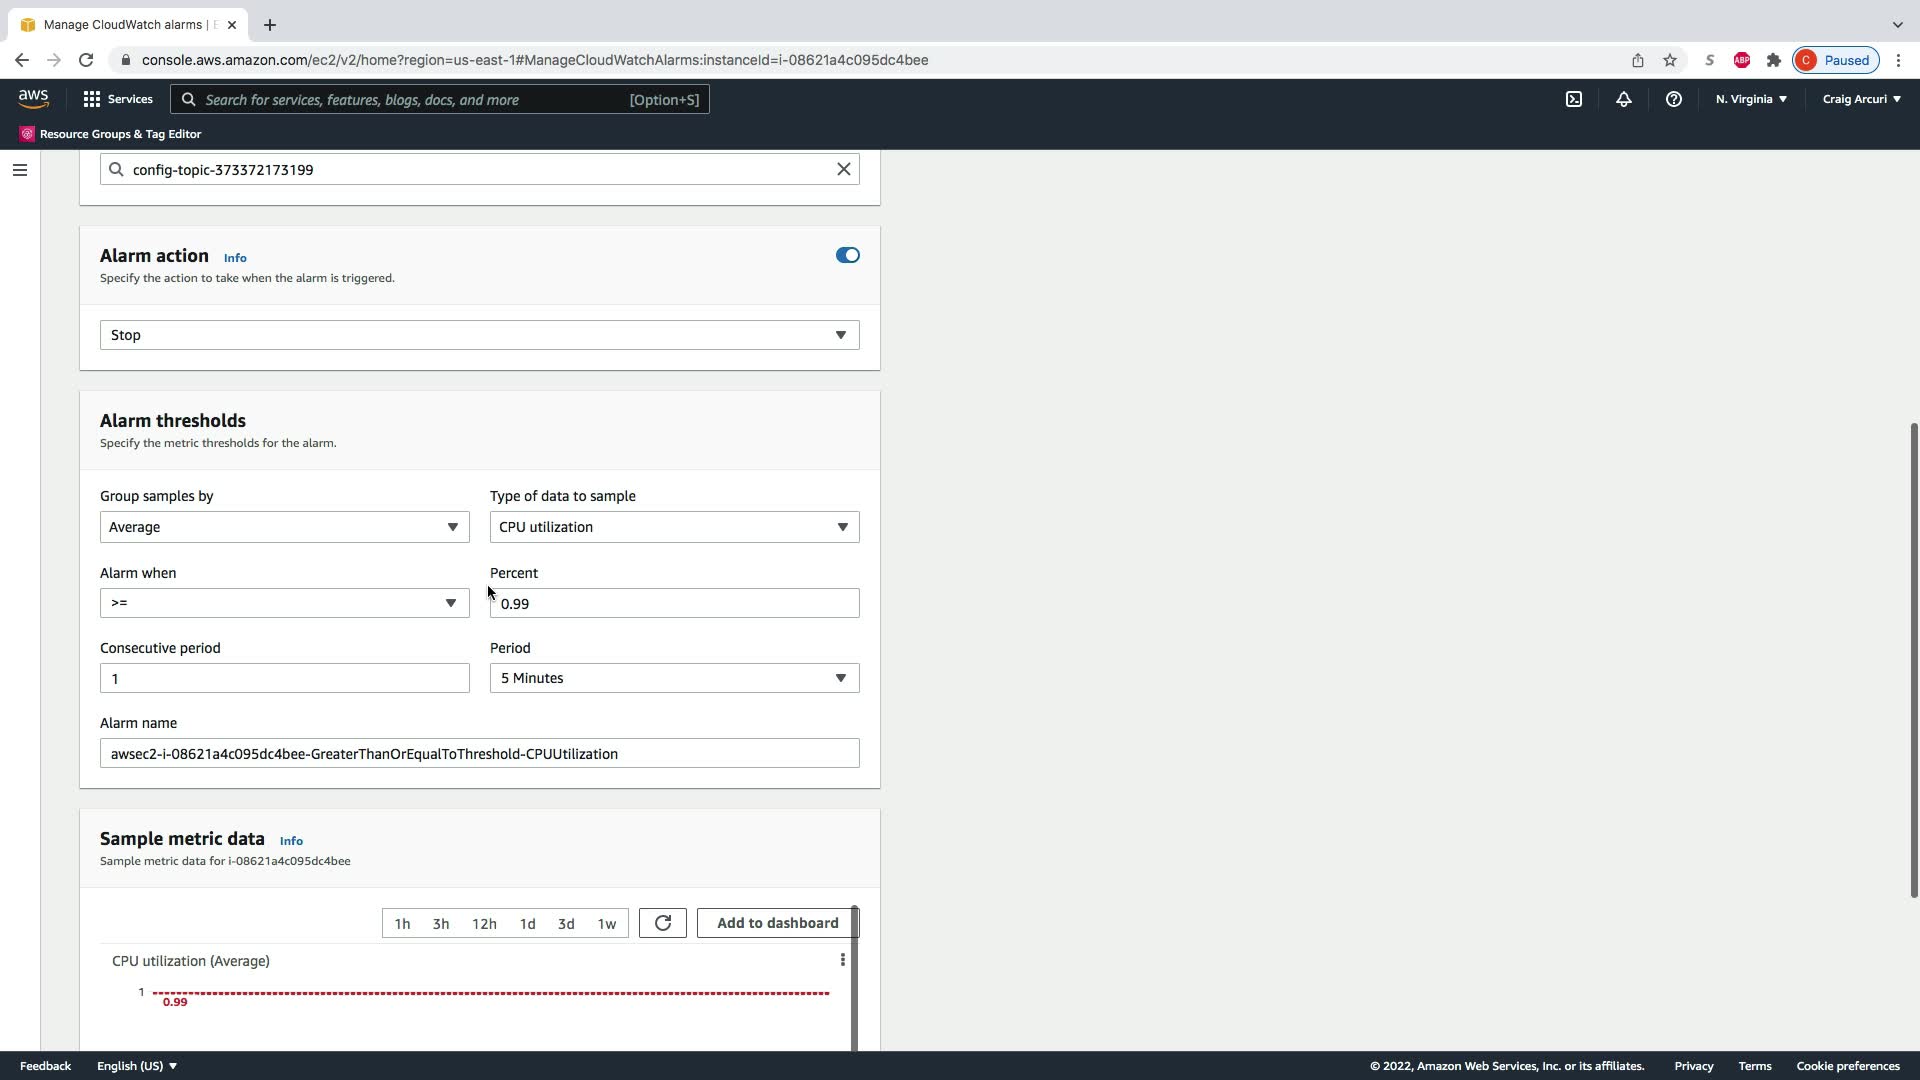Open the Services grid menu
Viewport: 1920px width, 1080px height.
pos(118,99)
